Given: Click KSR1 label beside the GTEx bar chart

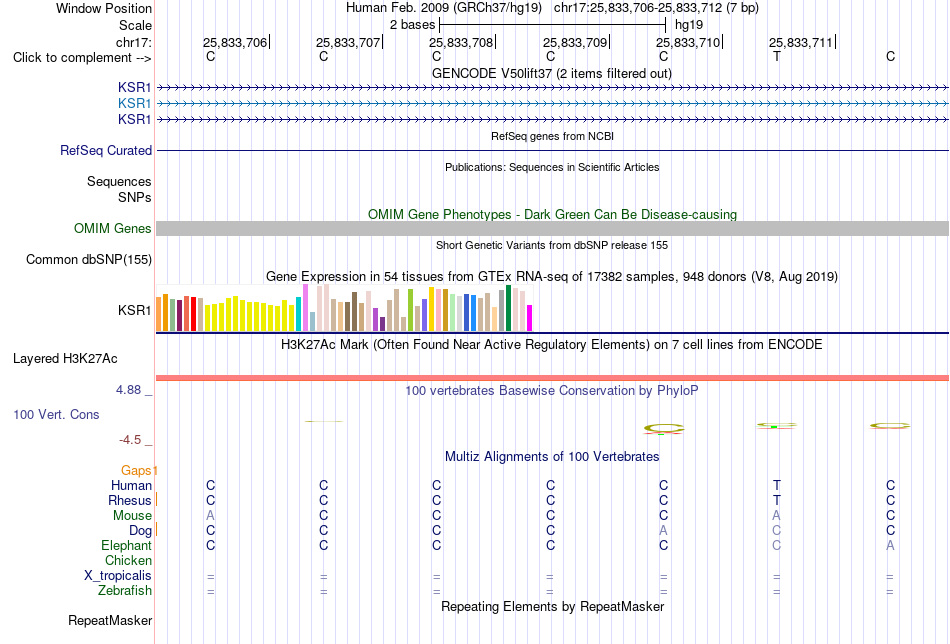Looking at the screenshot, I should (135, 310).
